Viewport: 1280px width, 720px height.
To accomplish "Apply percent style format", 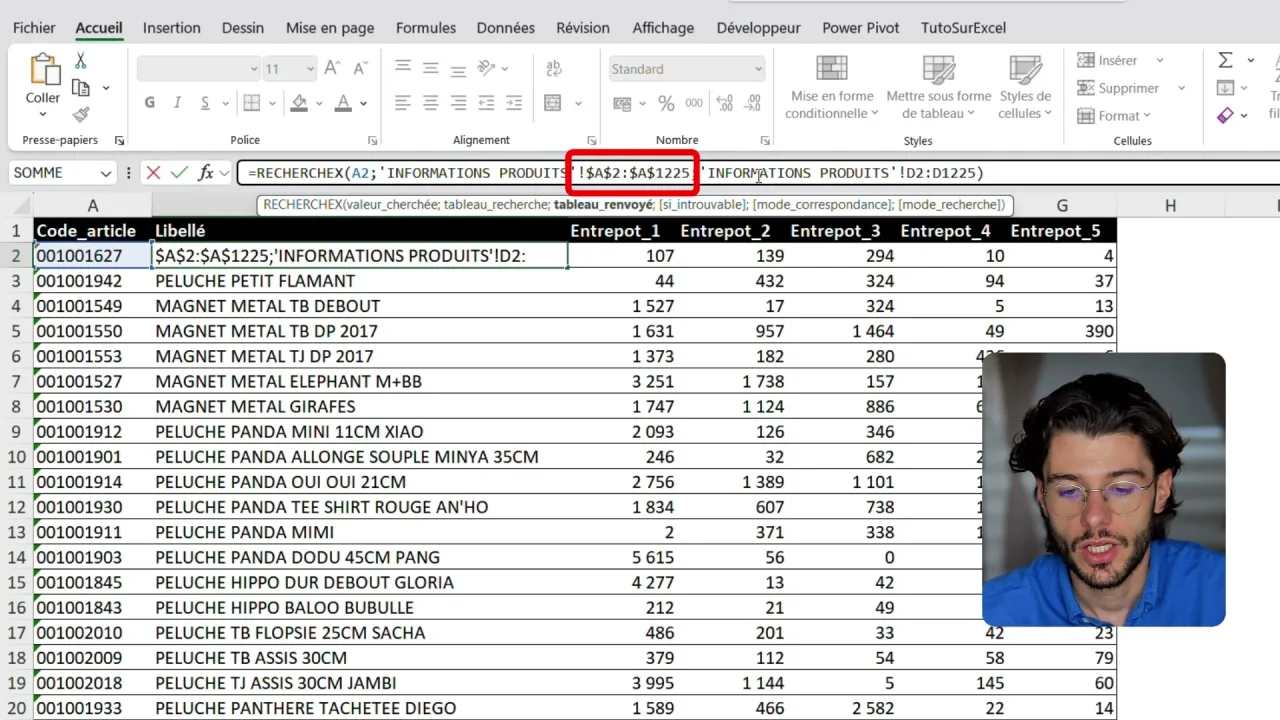I will point(666,103).
